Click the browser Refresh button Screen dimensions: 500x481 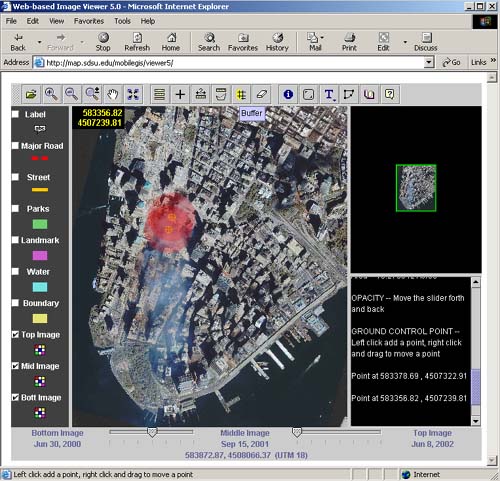(137, 42)
